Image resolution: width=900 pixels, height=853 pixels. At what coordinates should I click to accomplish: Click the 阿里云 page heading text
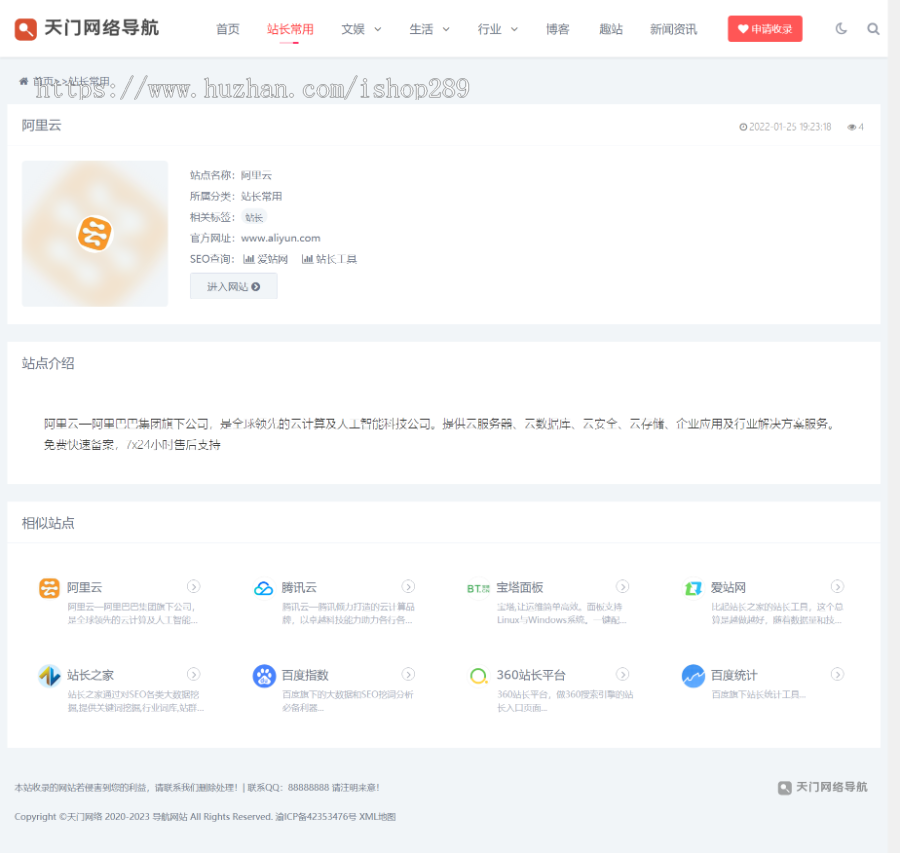click(x=41, y=125)
